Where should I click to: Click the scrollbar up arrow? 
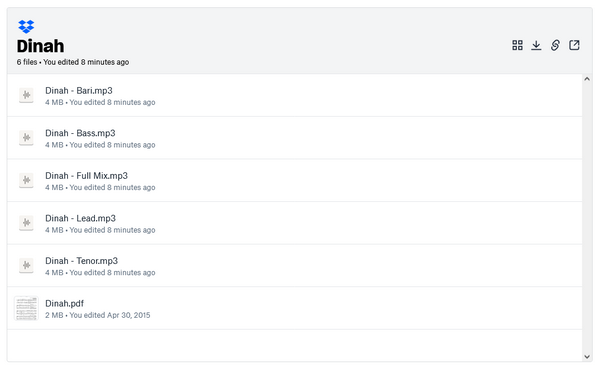click(x=587, y=79)
